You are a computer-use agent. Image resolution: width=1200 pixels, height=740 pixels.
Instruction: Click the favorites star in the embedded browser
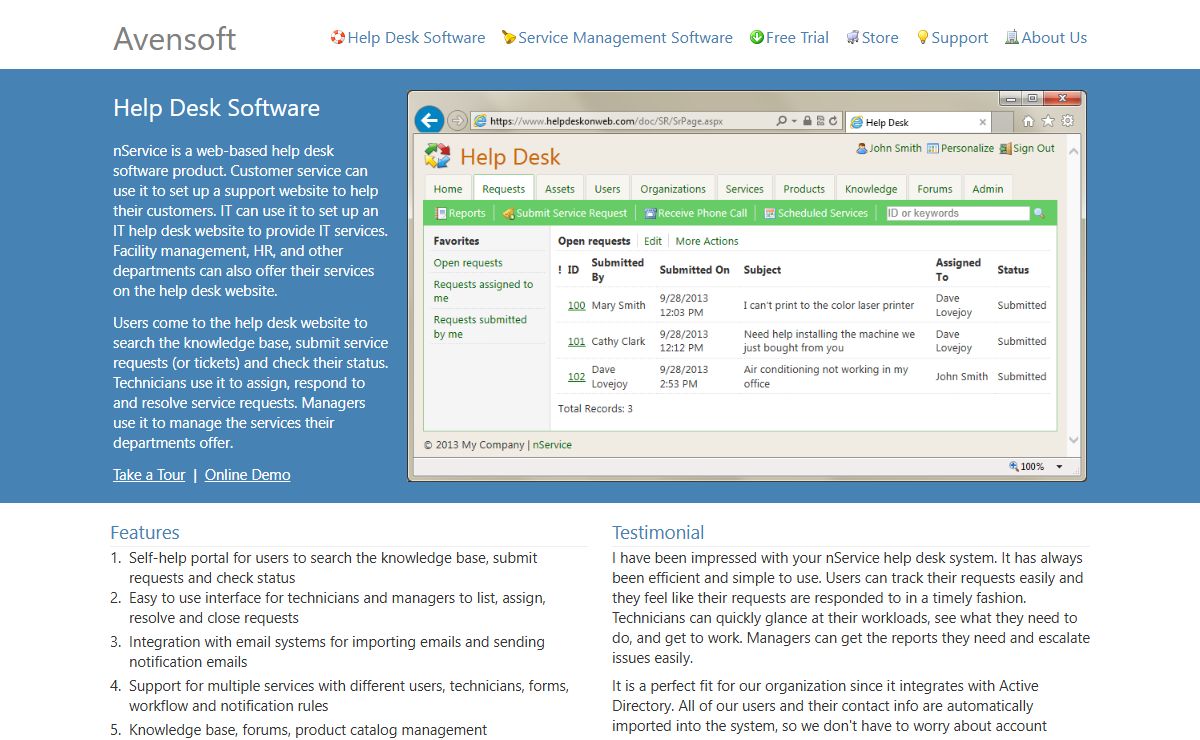point(1048,121)
